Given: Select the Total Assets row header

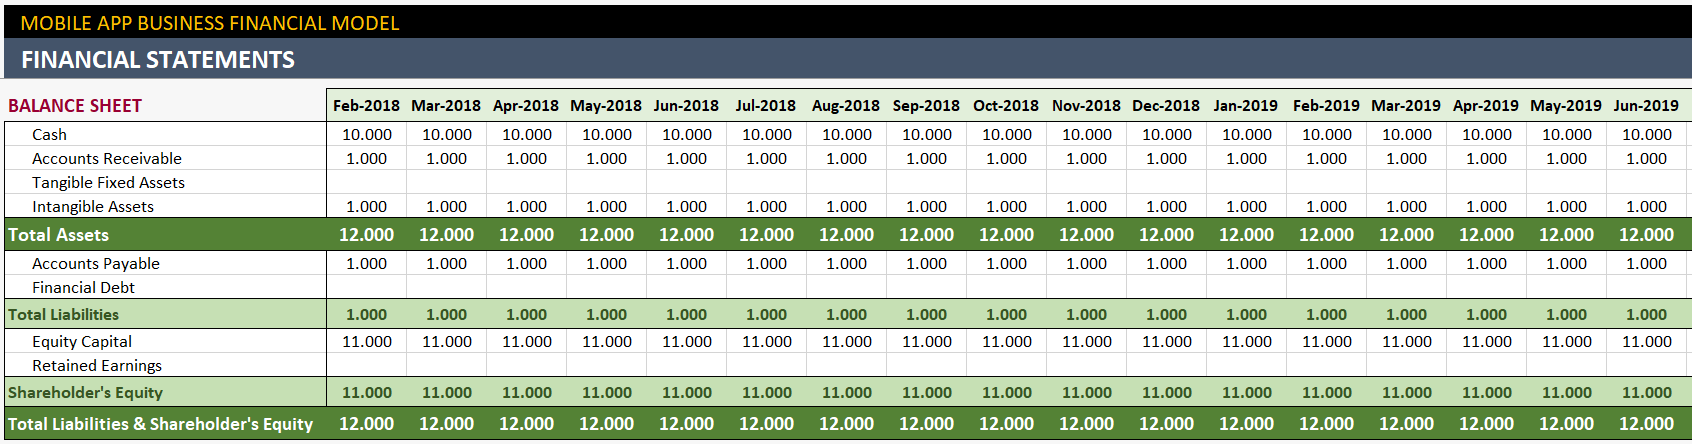Looking at the screenshot, I should 58,234.
